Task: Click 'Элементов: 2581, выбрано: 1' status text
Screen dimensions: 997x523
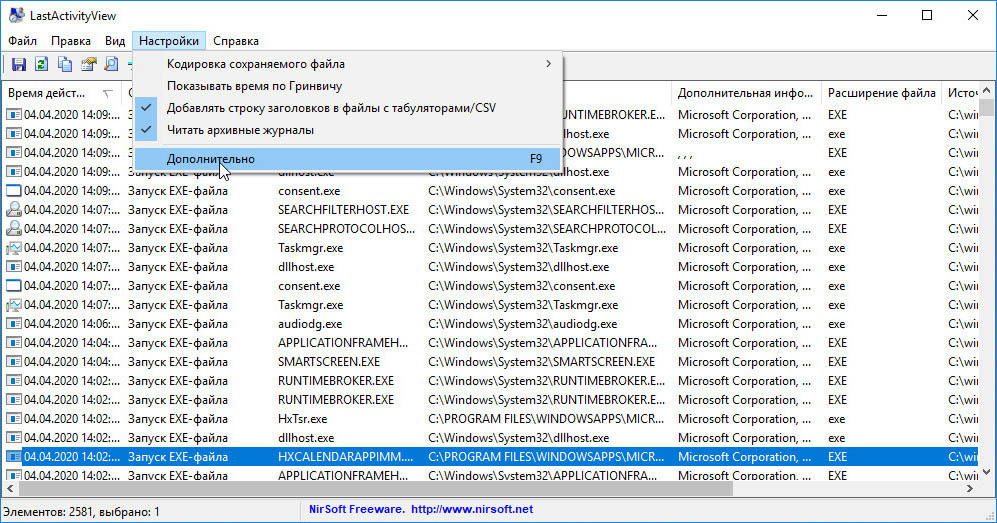Action: coord(81,511)
